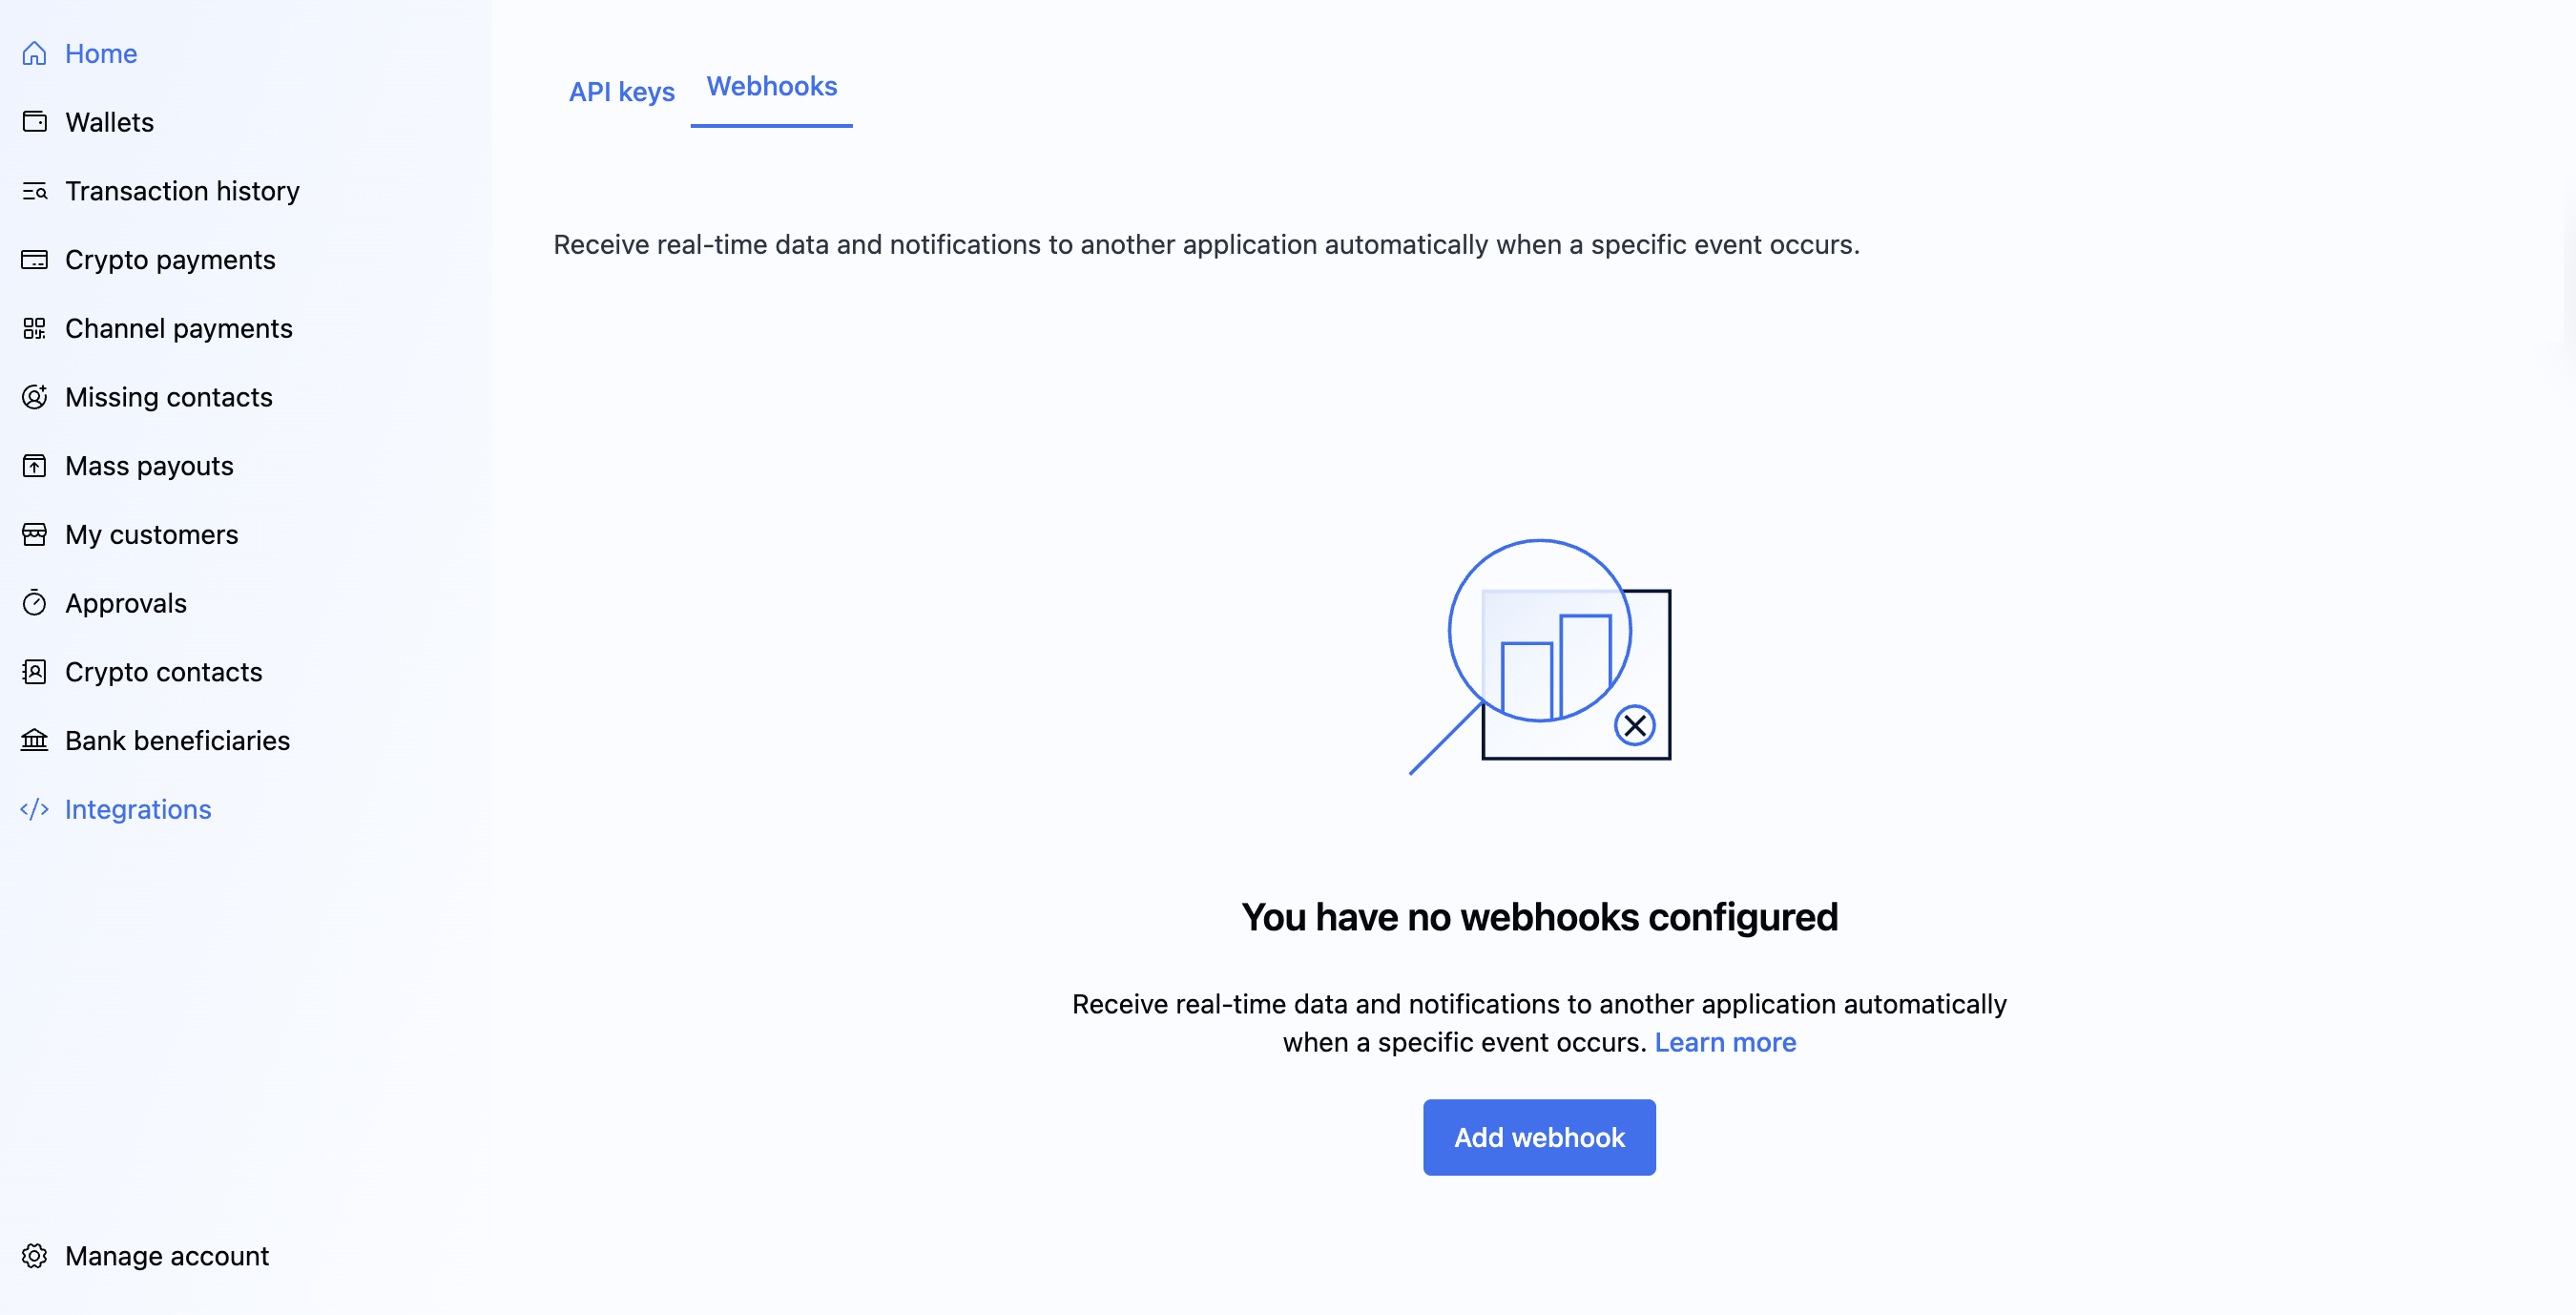Click the Crypto payments card icon
This screenshot has height=1315, width=2576.
(34, 260)
